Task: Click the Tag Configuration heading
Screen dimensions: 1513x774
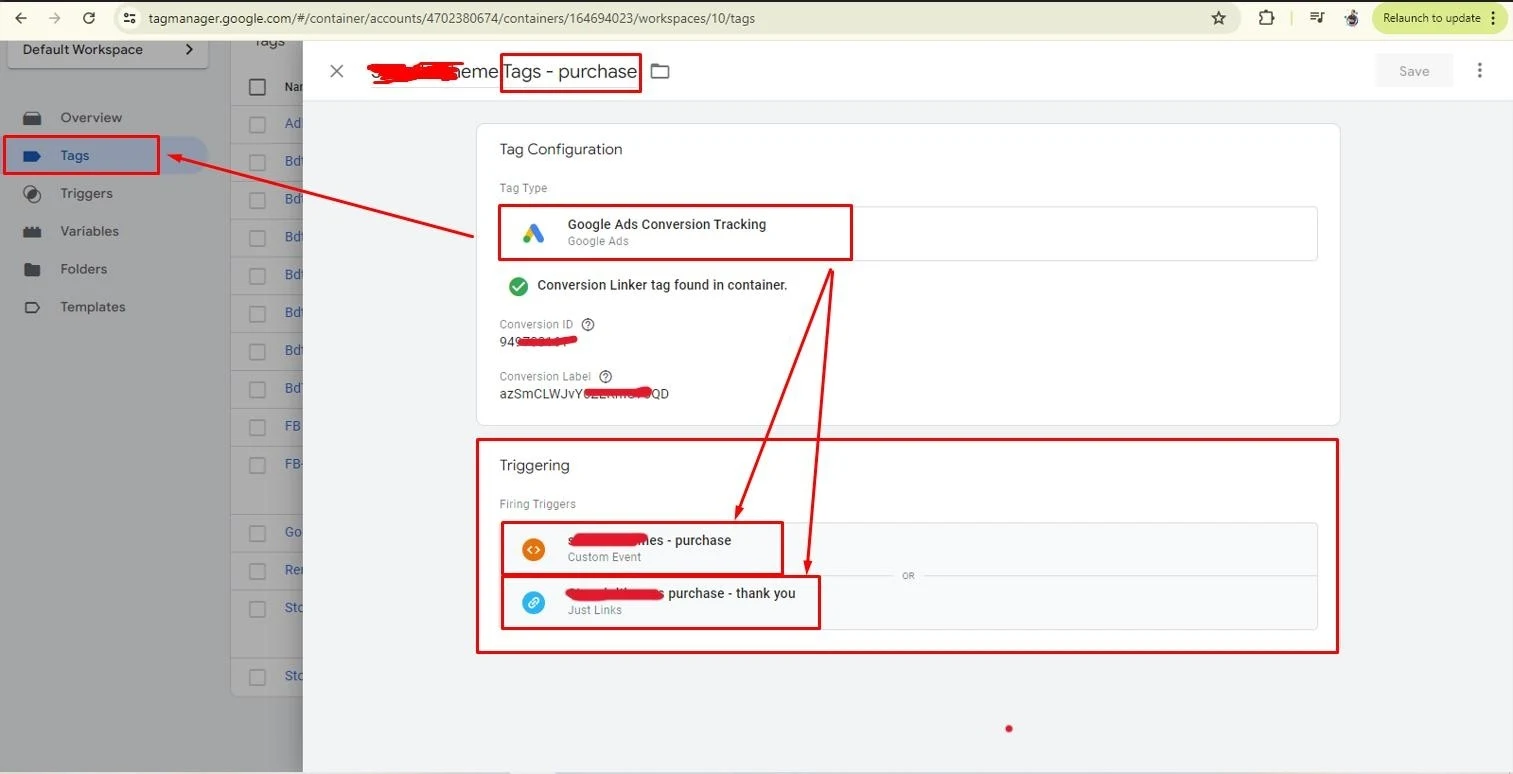Action: 561,149
